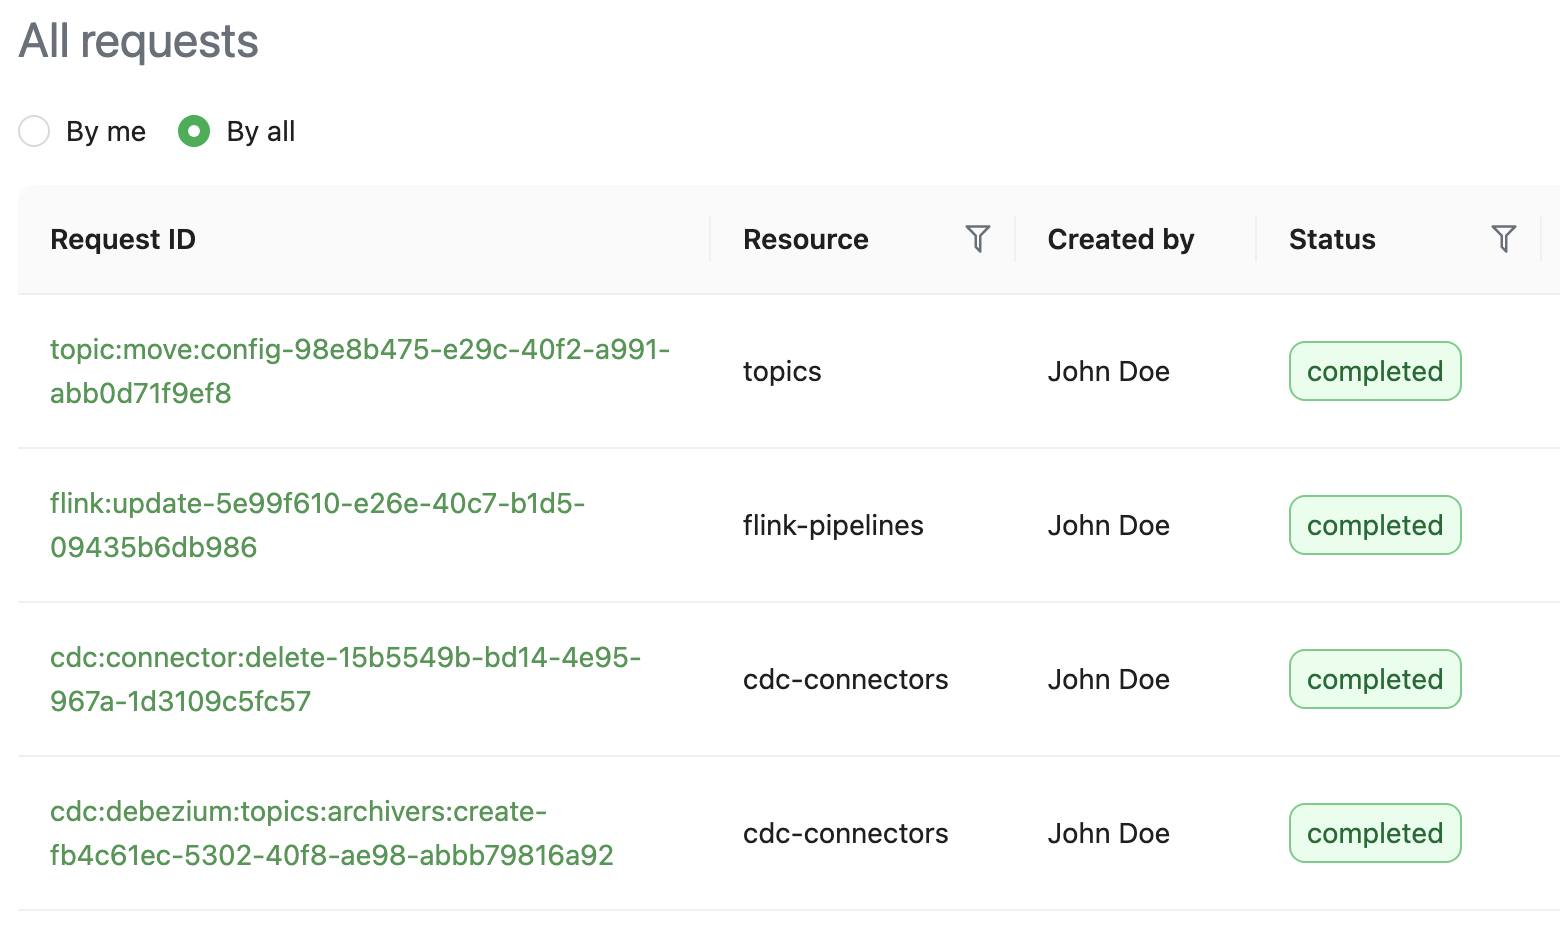Open the Status column filter icon
The width and height of the screenshot is (1560, 926).
pos(1503,239)
